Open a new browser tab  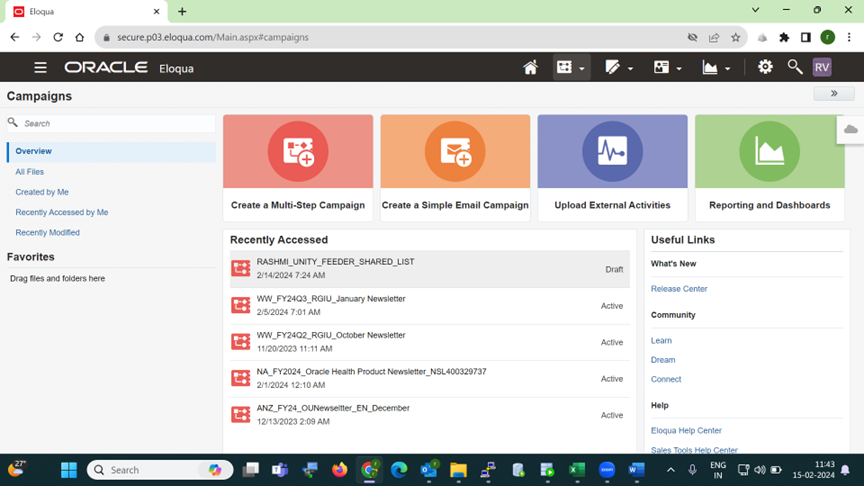(182, 11)
